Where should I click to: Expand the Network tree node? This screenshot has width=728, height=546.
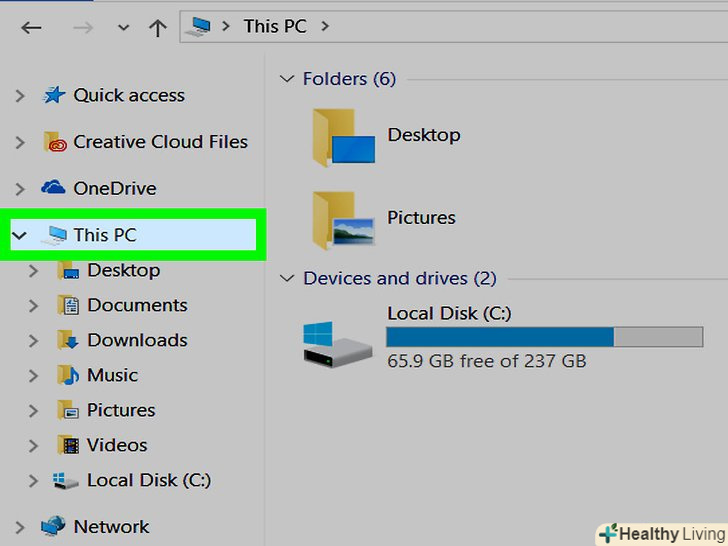pos(20,528)
